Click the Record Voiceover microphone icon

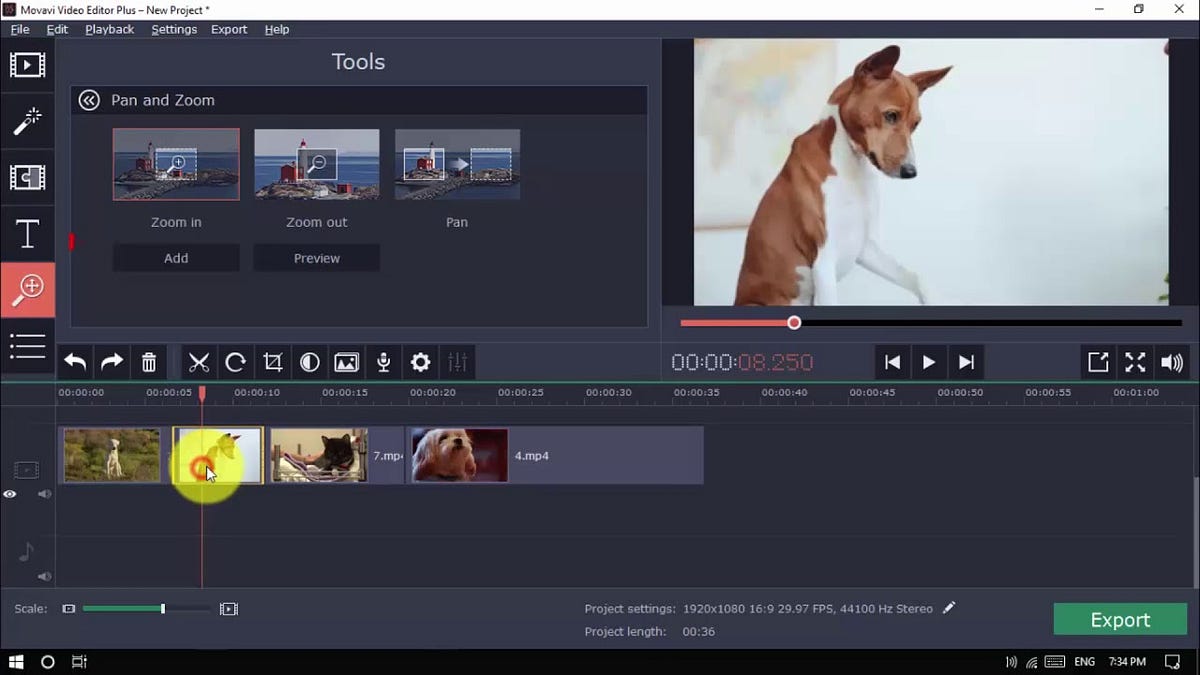tap(383, 362)
